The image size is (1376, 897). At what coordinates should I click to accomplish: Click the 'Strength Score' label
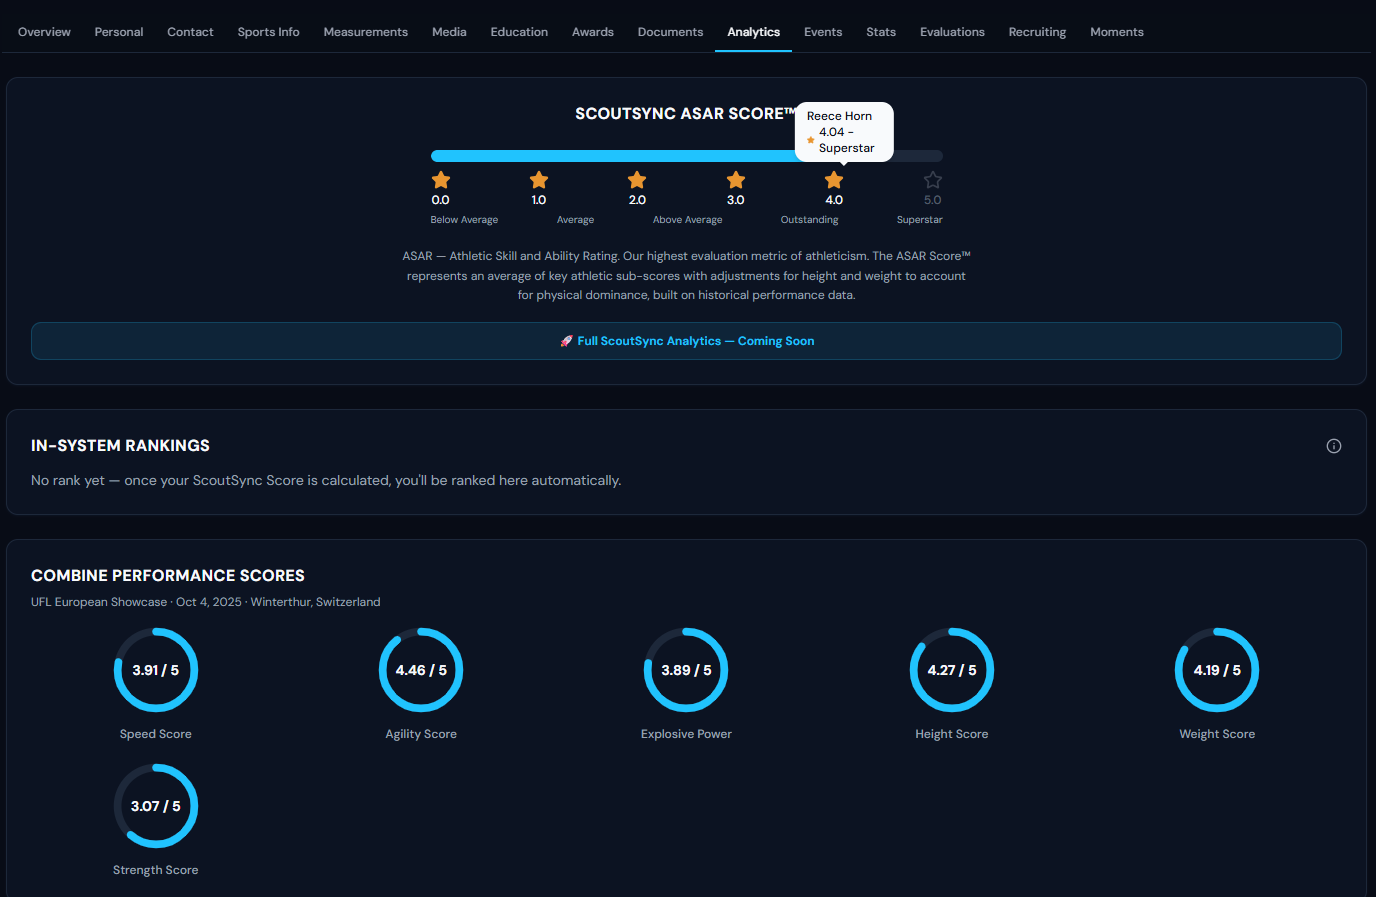[156, 870]
